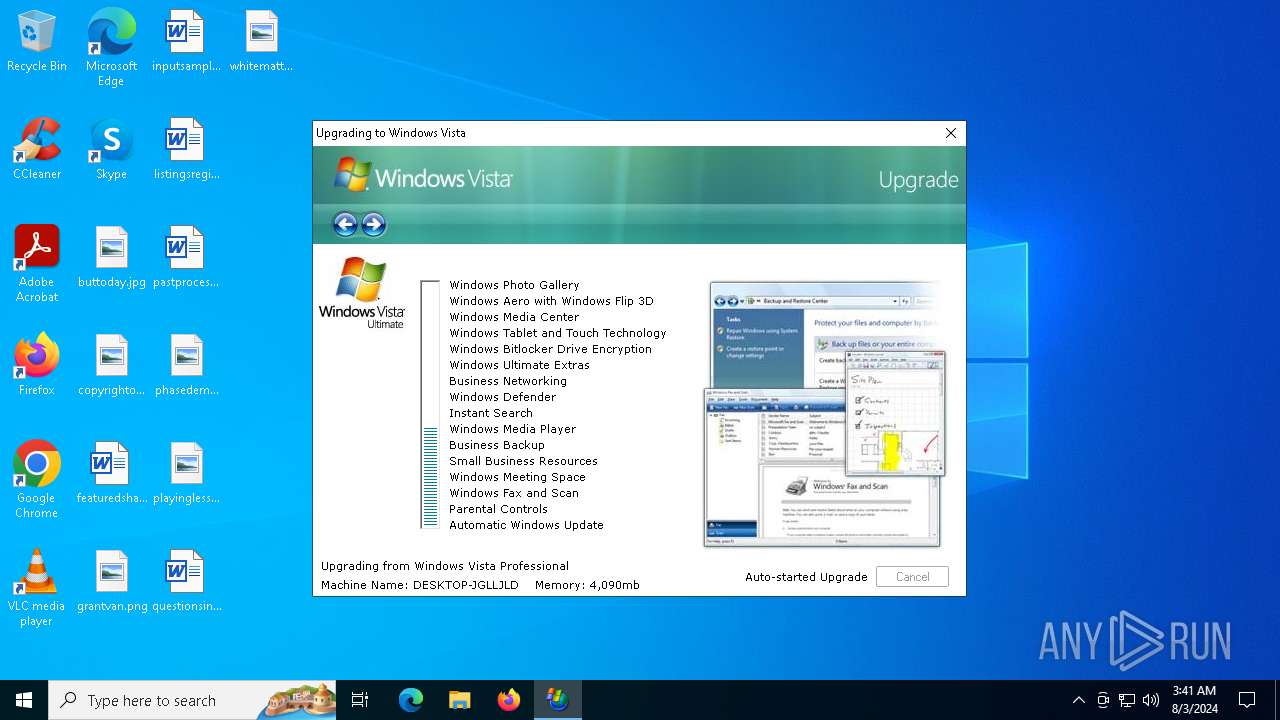
Task: Click the Auto-started Upgrade label
Action: click(x=806, y=577)
